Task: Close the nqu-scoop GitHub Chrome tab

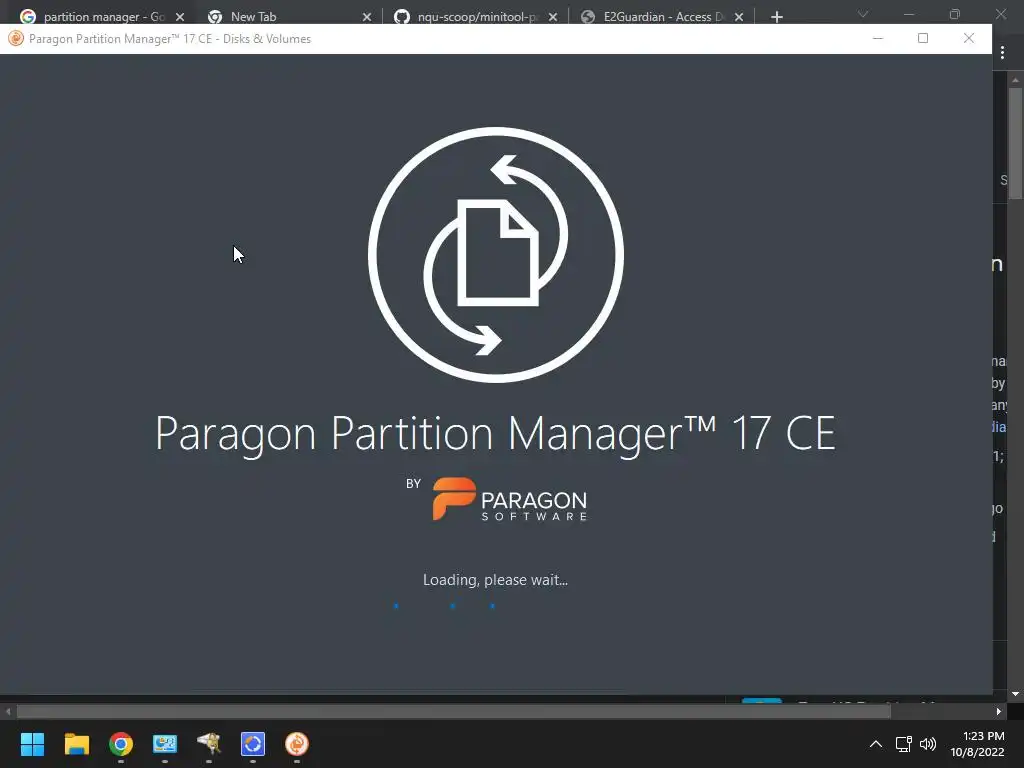Action: (x=553, y=17)
